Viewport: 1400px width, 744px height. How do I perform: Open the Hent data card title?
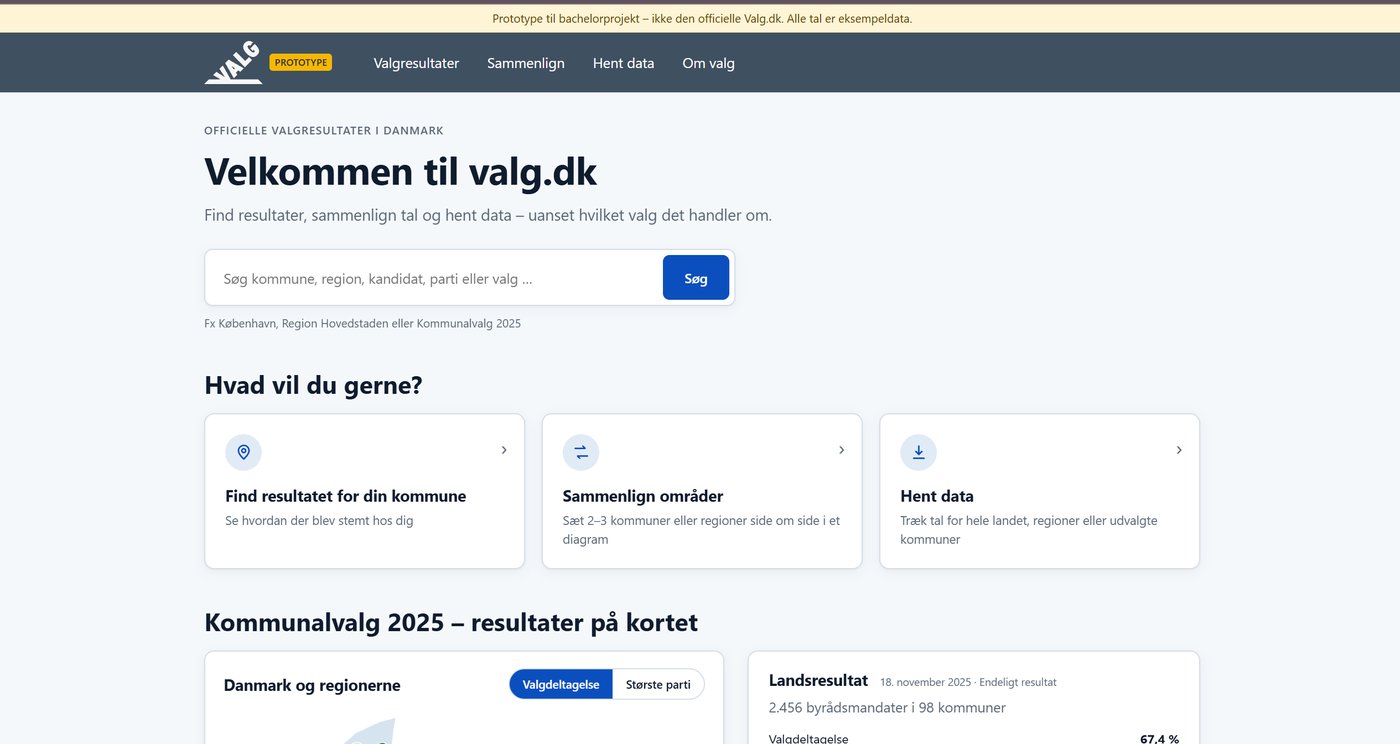(x=937, y=496)
